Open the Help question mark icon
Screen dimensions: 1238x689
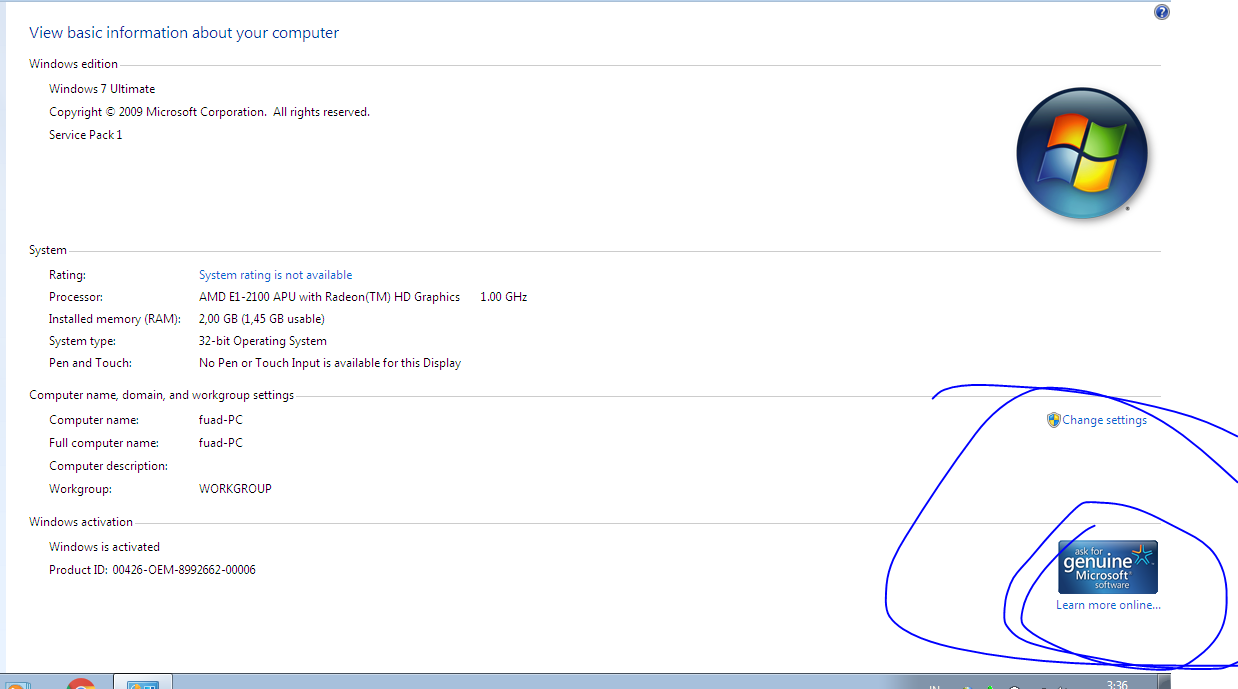tap(1161, 12)
